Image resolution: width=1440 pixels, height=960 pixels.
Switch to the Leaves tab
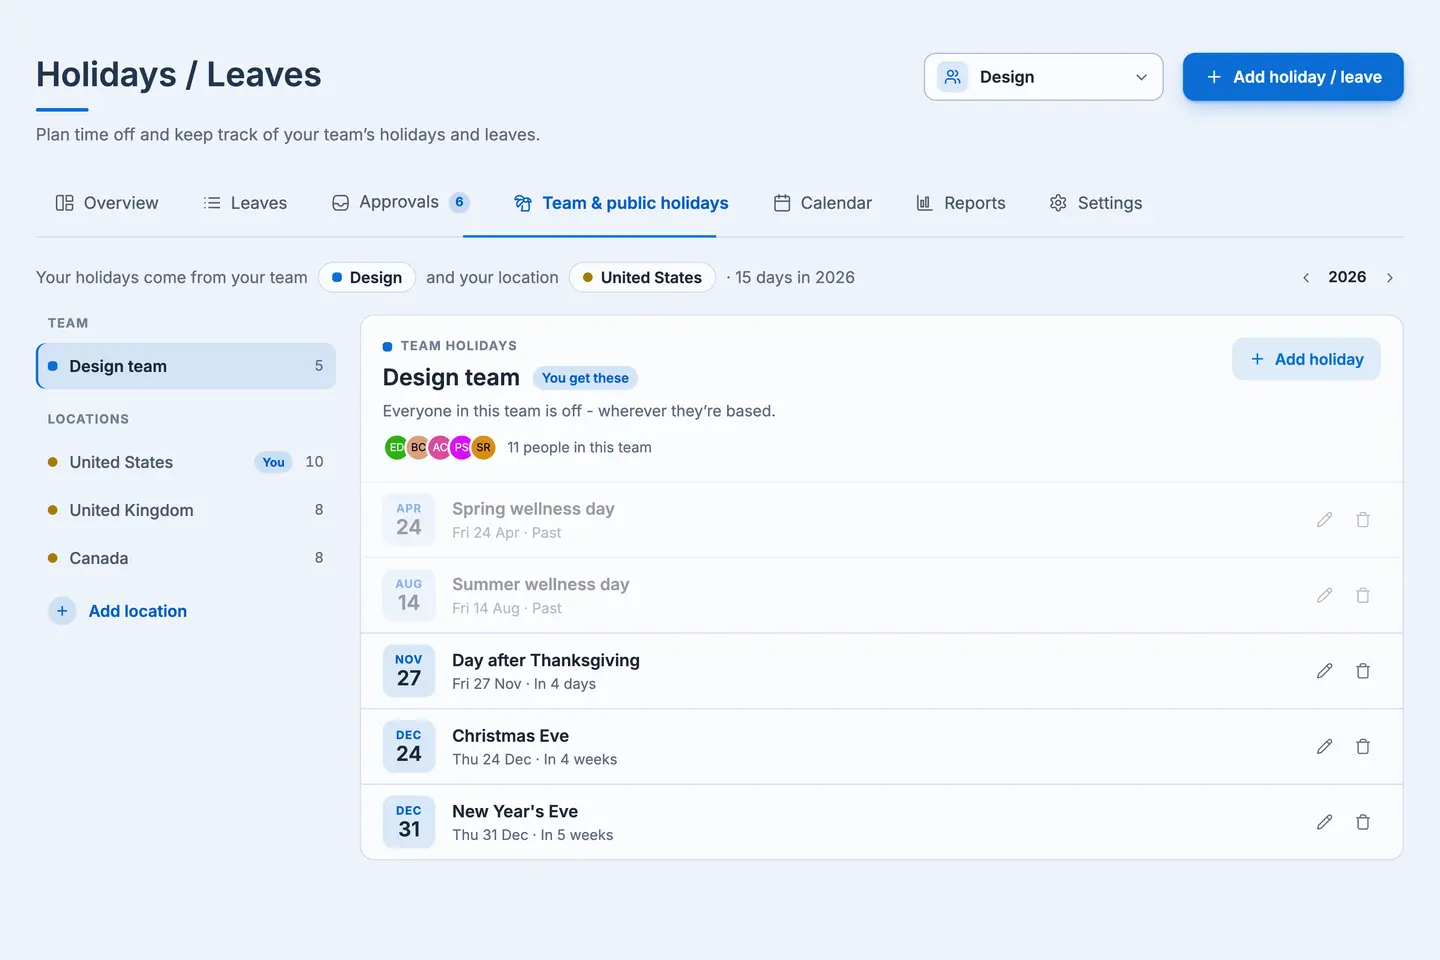point(245,203)
